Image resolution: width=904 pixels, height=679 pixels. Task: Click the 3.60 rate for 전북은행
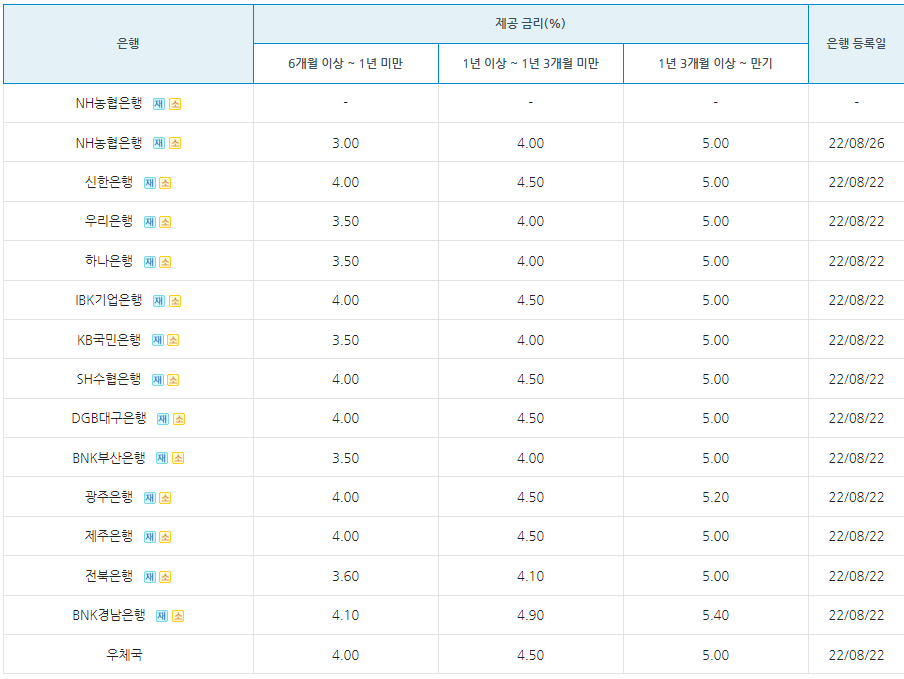(345, 576)
